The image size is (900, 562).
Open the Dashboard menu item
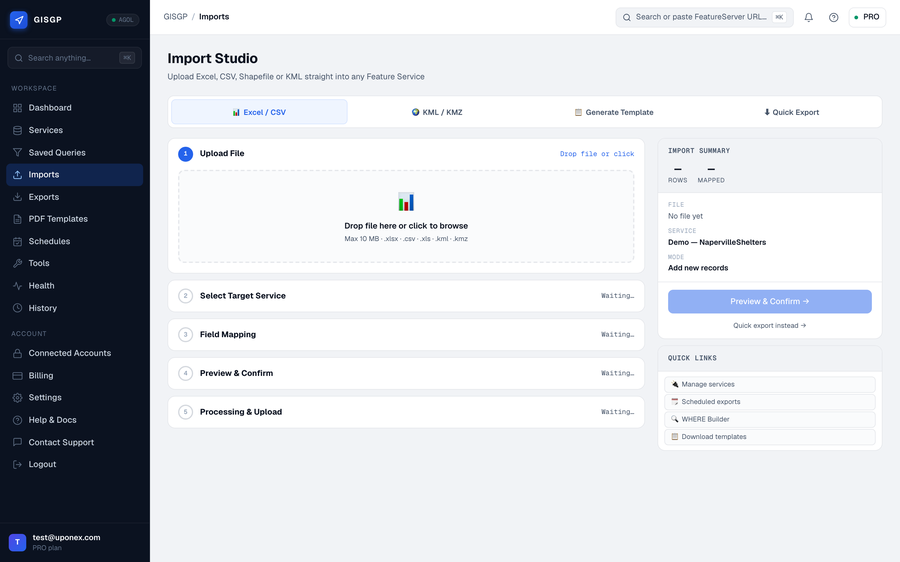coord(75,108)
